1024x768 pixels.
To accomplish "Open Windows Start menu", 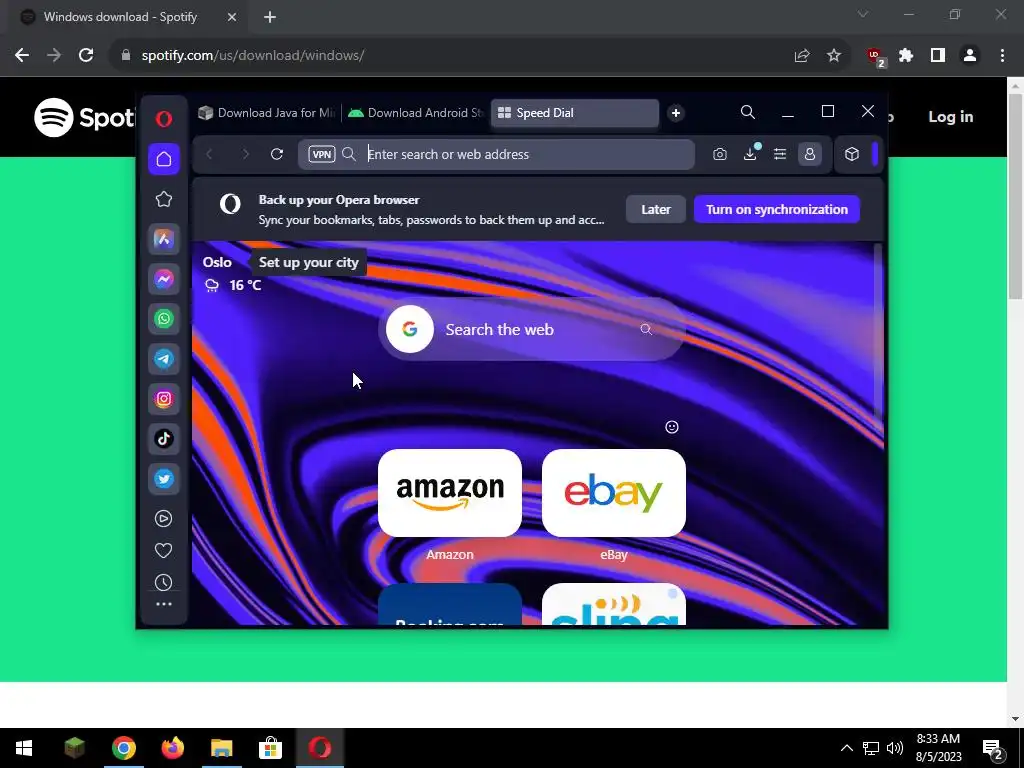I will pos(24,748).
